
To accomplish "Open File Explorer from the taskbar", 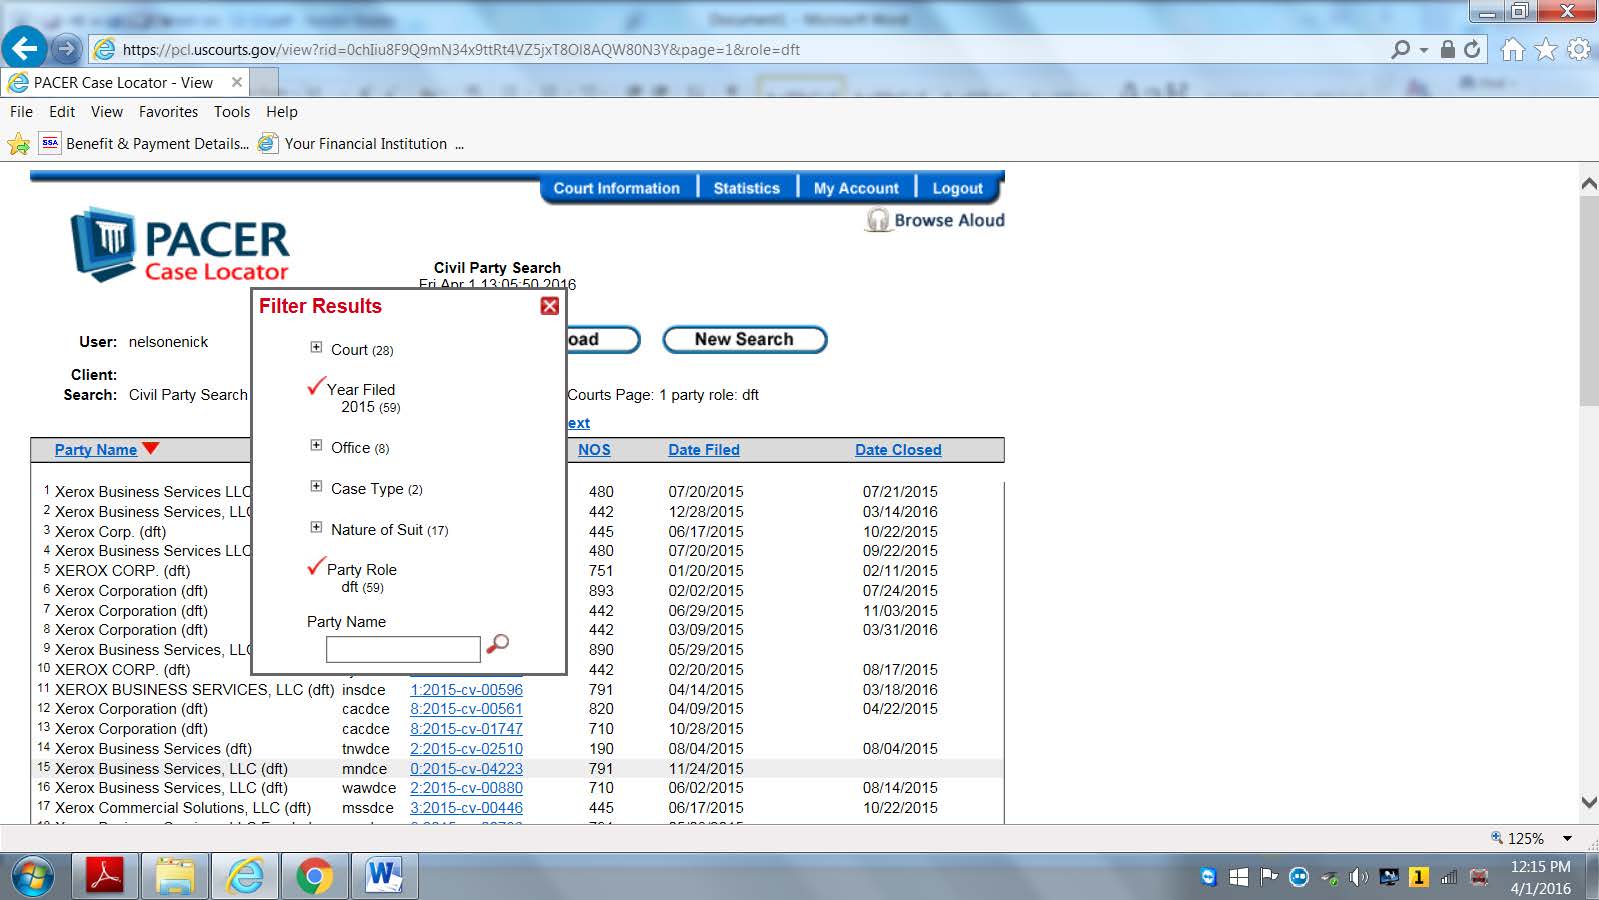I will pos(175,877).
